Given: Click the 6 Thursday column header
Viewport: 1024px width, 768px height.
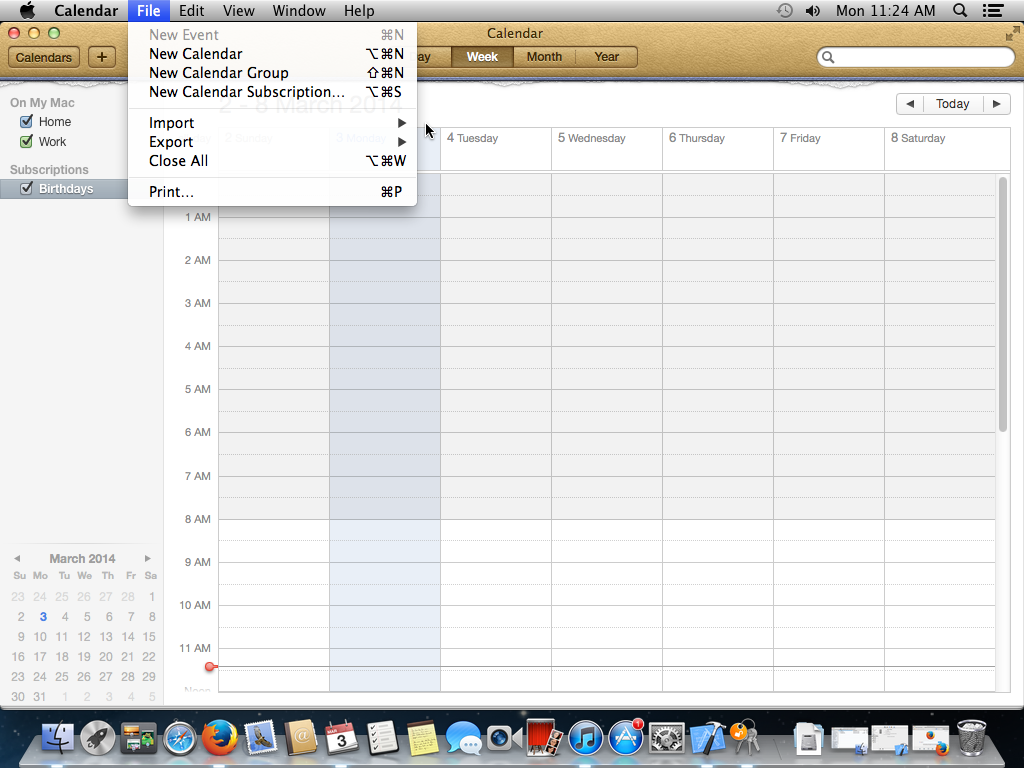Looking at the screenshot, I should pyautogui.click(x=697, y=138).
